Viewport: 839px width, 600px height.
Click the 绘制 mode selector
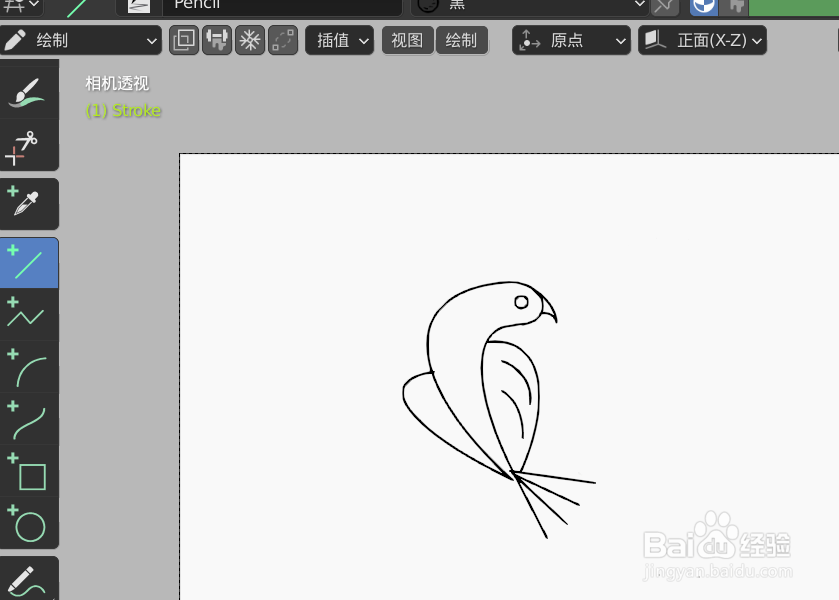[80, 41]
